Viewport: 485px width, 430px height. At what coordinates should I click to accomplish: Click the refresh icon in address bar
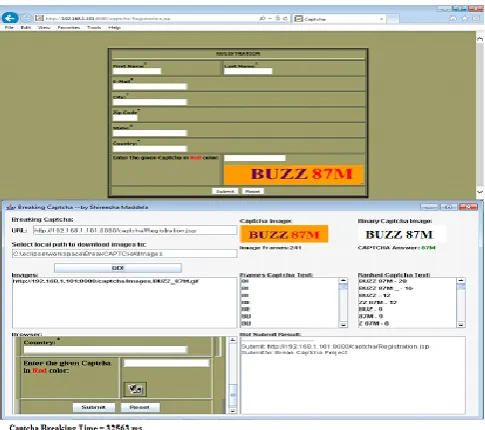[285, 18]
